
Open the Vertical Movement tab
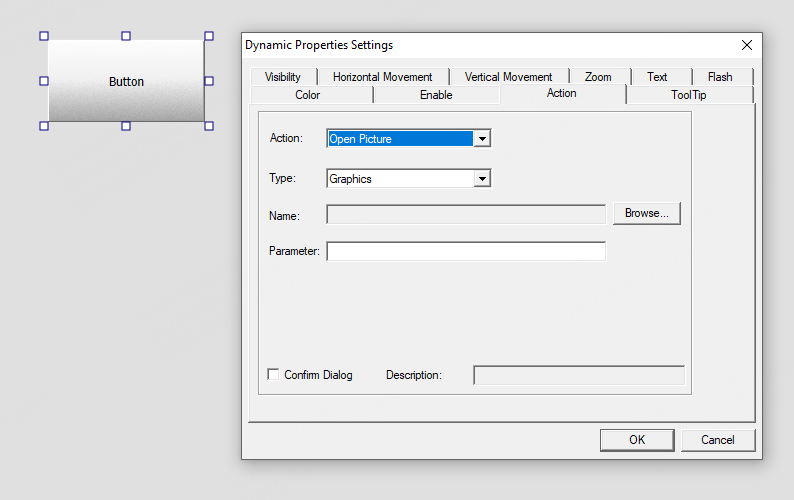(x=508, y=76)
